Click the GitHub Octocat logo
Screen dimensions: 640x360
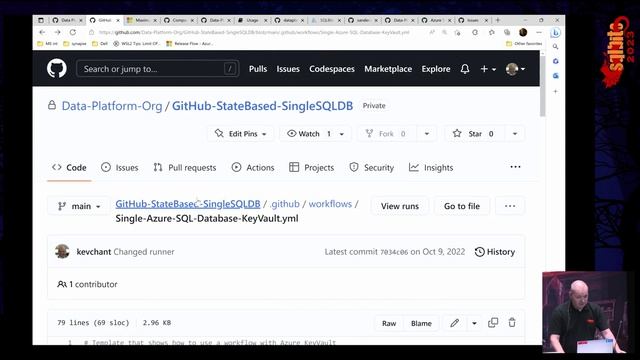[57, 68]
